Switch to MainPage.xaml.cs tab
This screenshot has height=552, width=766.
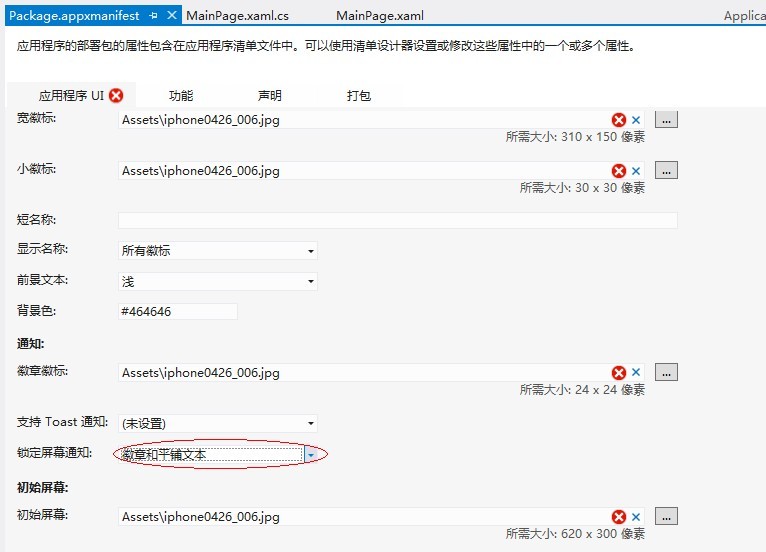pyautogui.click(x=237, y=16)
